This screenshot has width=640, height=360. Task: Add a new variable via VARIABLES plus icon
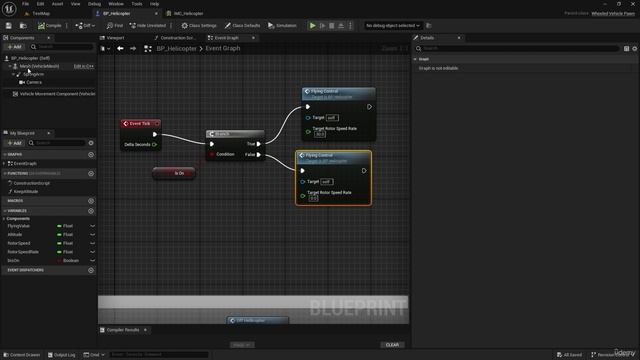tap(91, 211)
